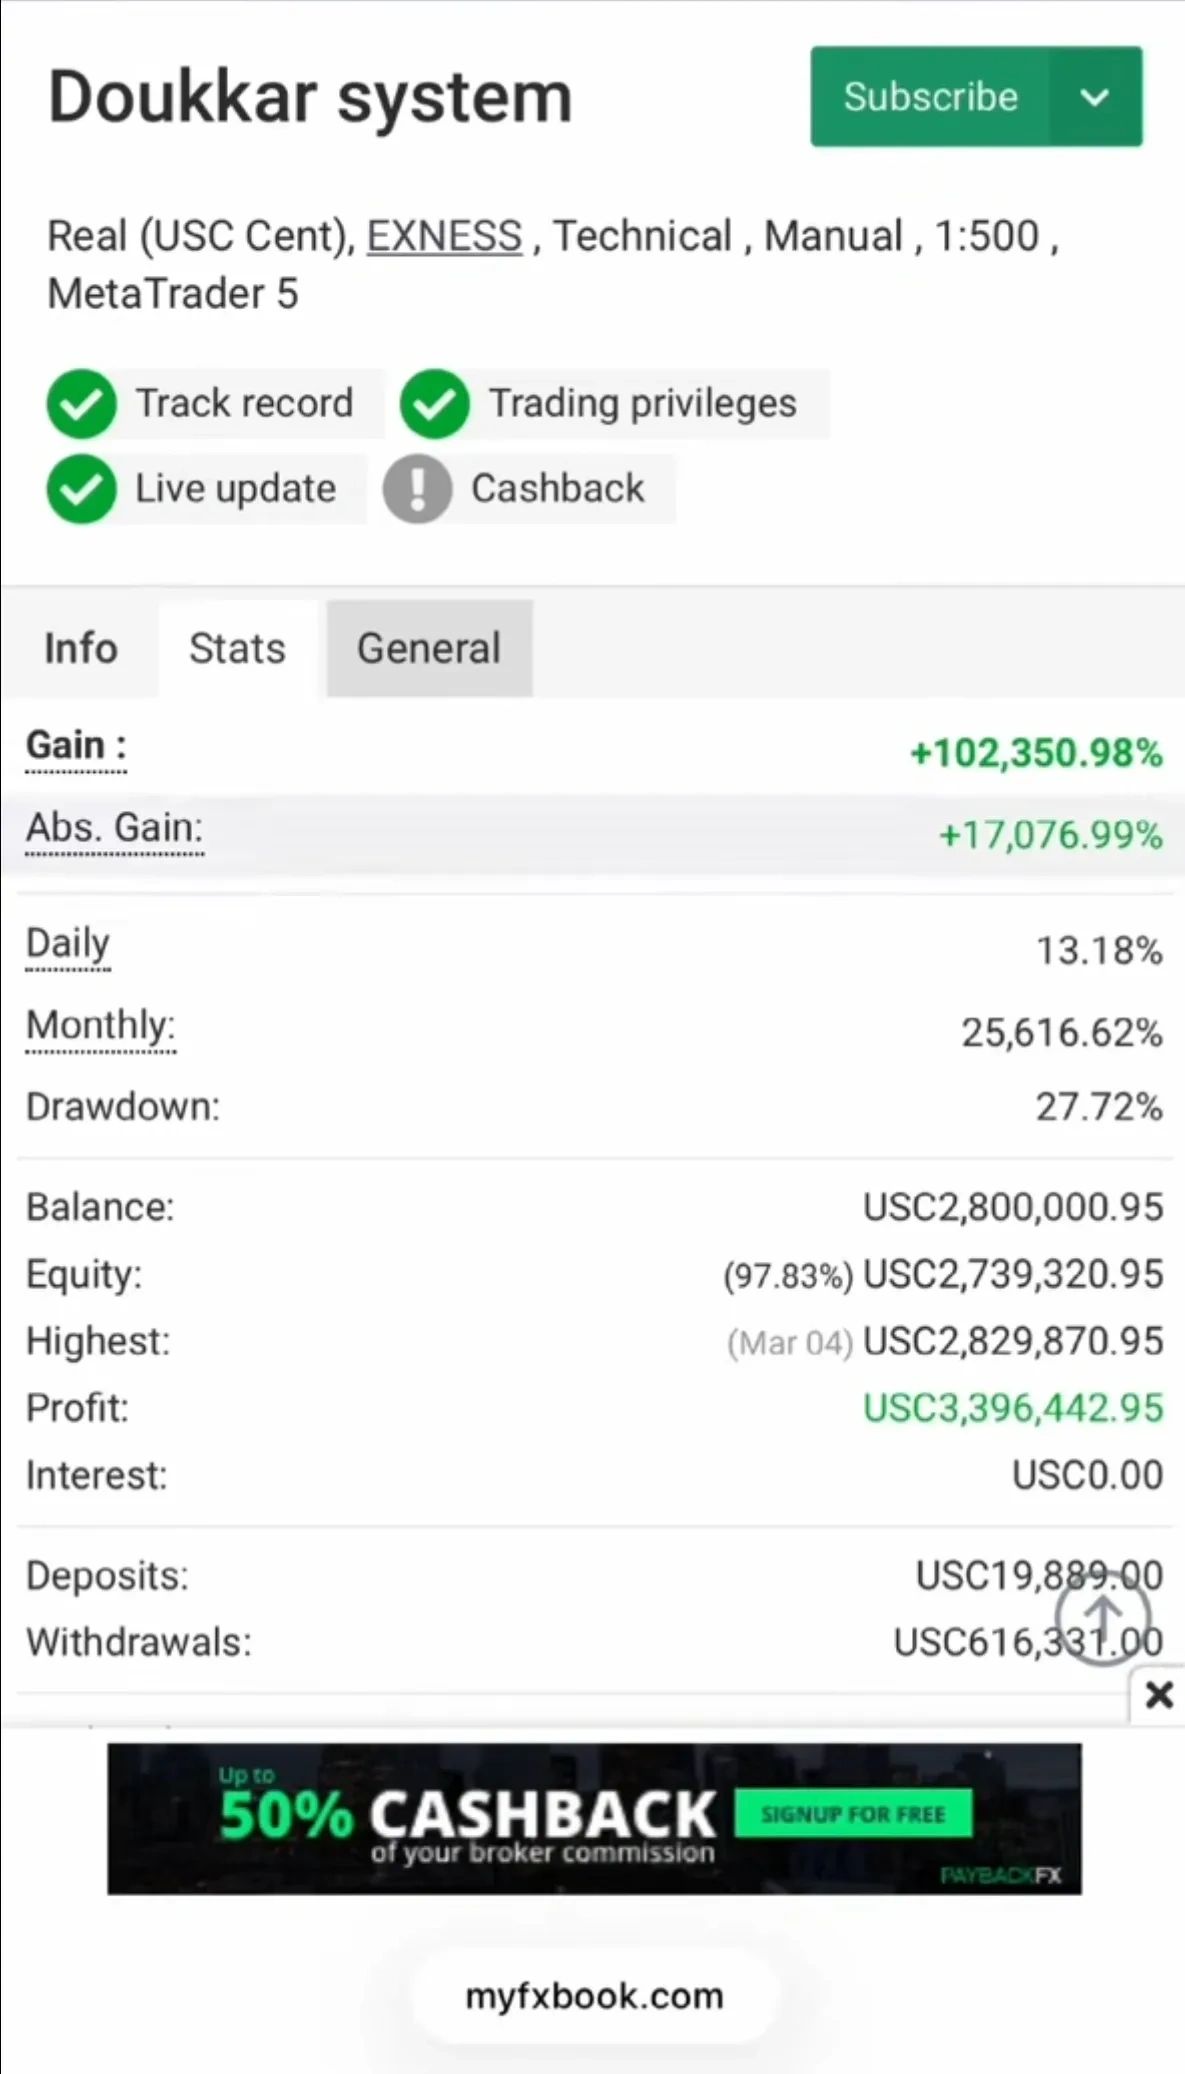Viewport: 1185px width, 2074px height.
Task: Click the Daily label
Action: click(68, 944)
